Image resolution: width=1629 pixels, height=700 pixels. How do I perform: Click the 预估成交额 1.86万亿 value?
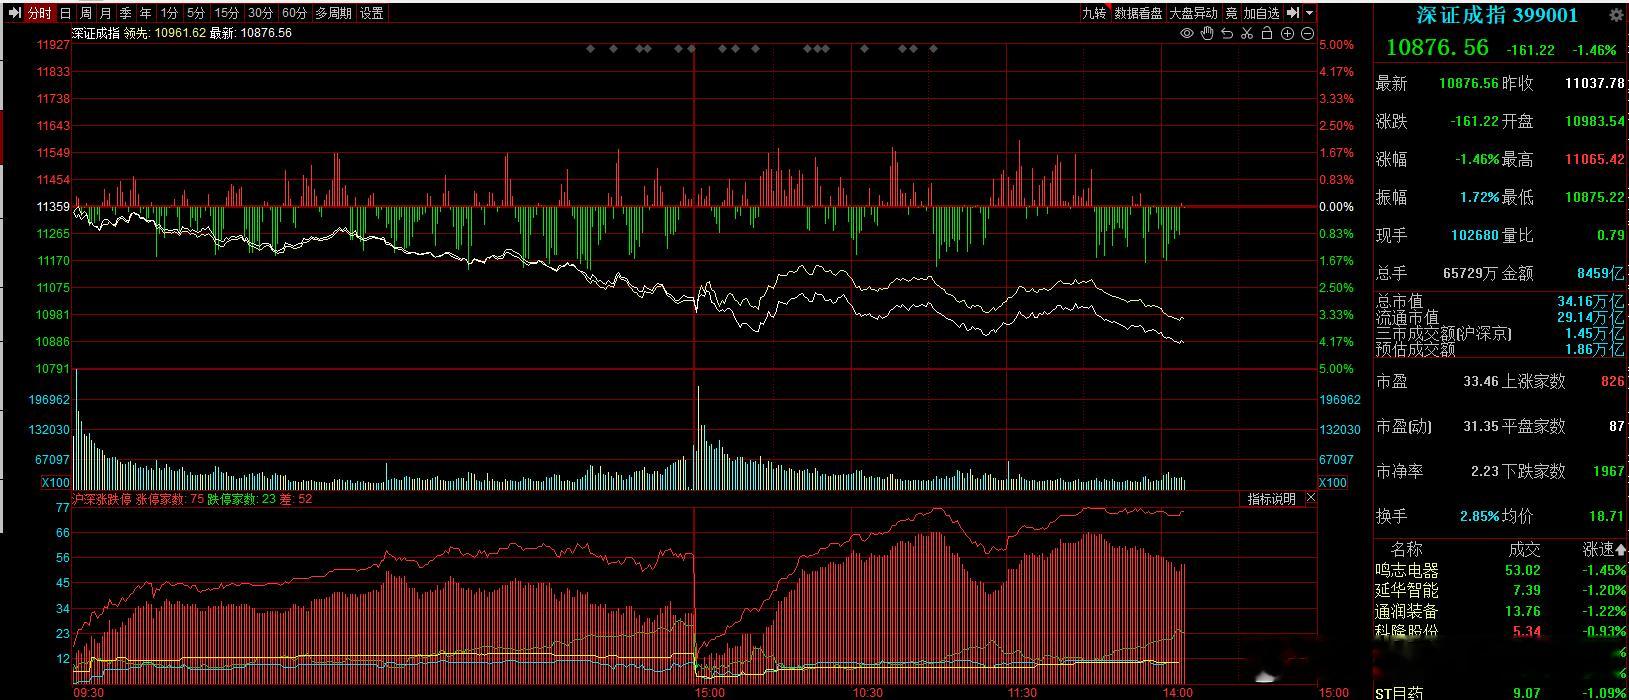point(1595,349)
